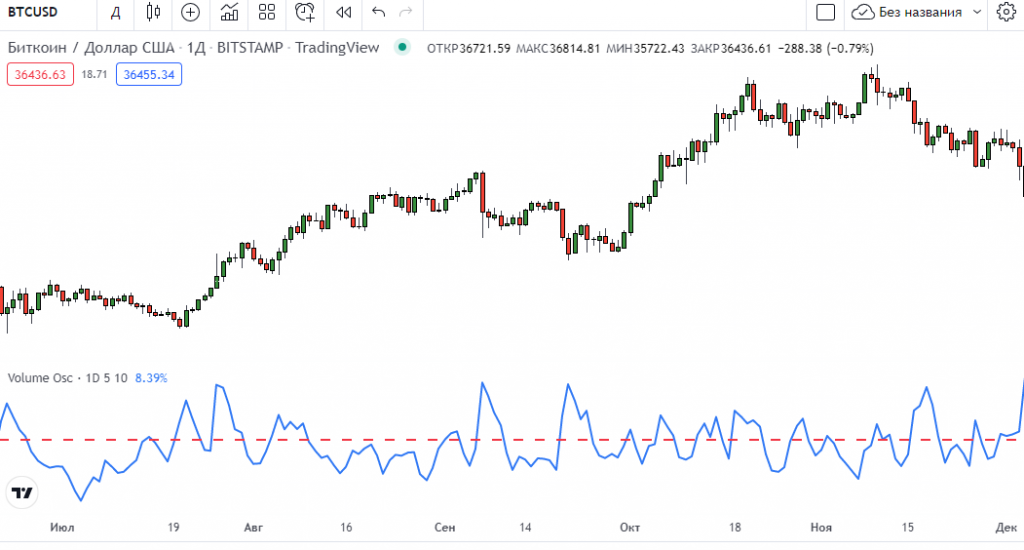
Task: Click the Июл label on time axis
Action: click(x=62, y=527)
